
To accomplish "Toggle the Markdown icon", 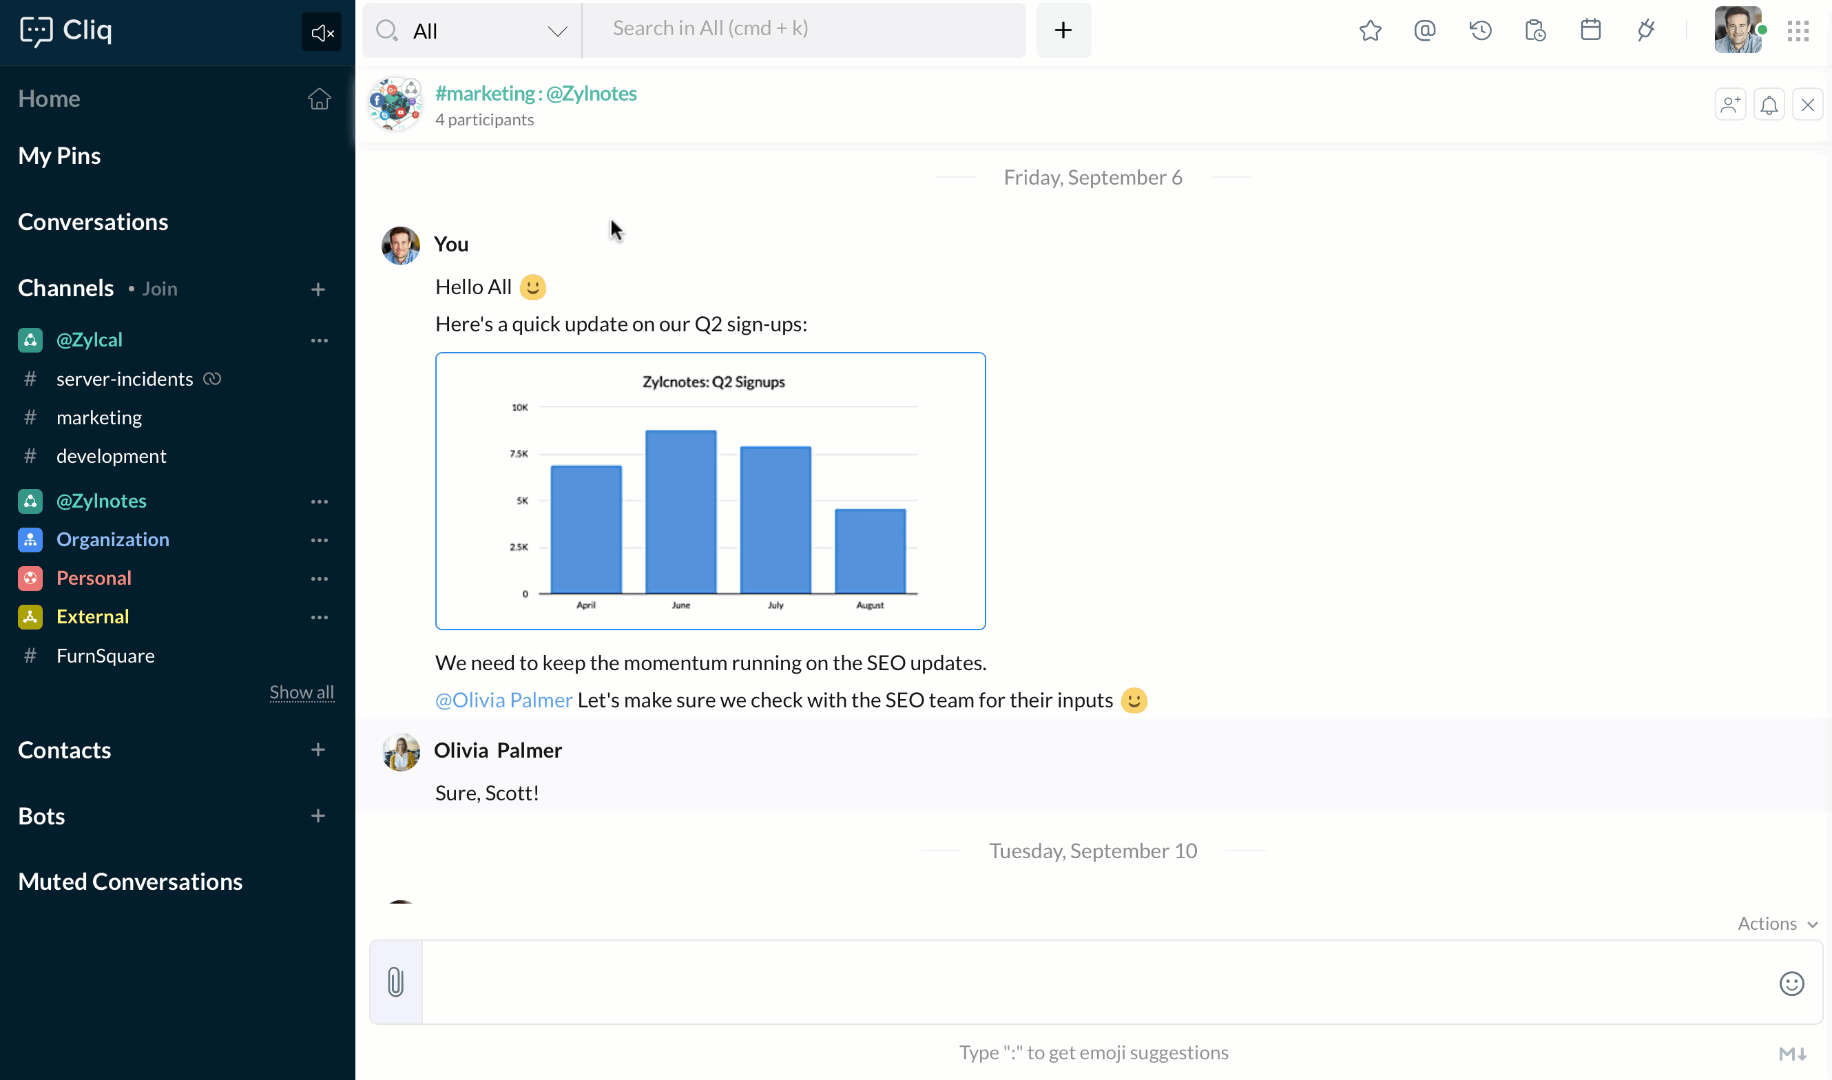I will pyautogui.click(x=1792, y=1053).
